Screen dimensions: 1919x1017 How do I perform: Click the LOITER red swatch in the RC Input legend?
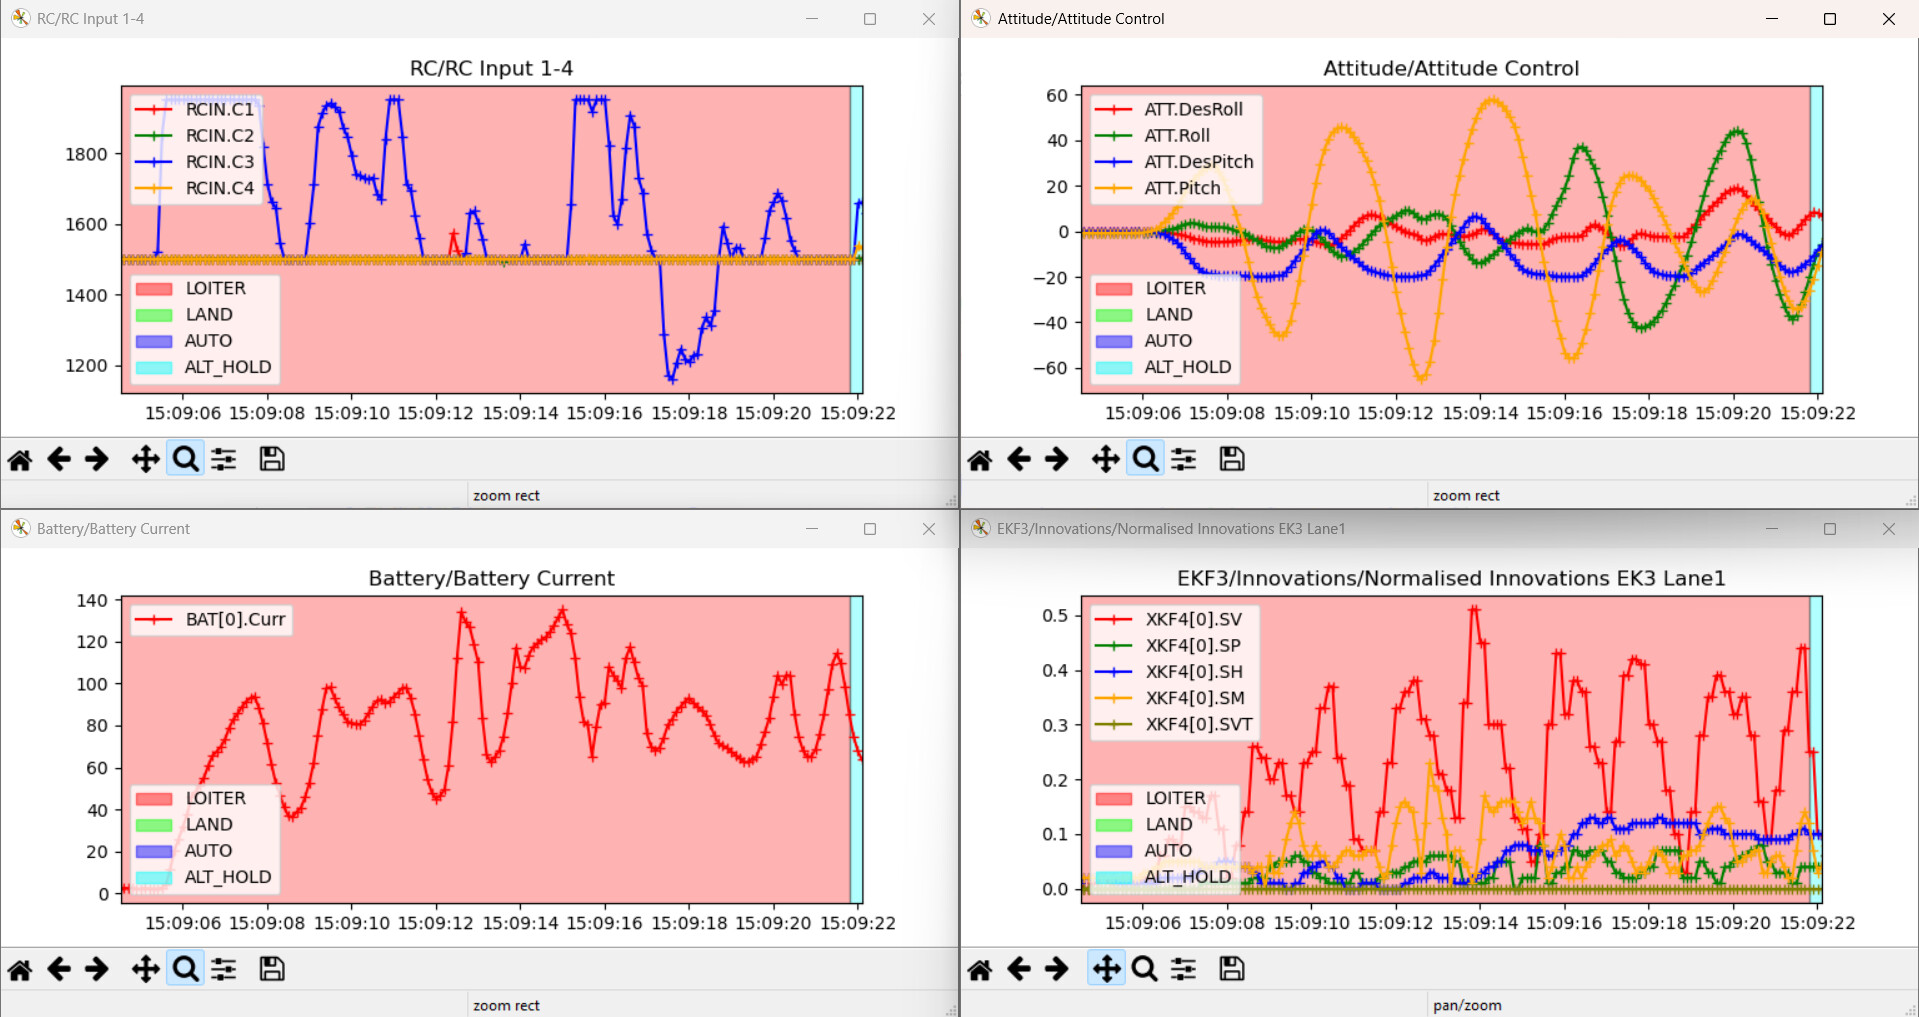[x=154, y=289]
